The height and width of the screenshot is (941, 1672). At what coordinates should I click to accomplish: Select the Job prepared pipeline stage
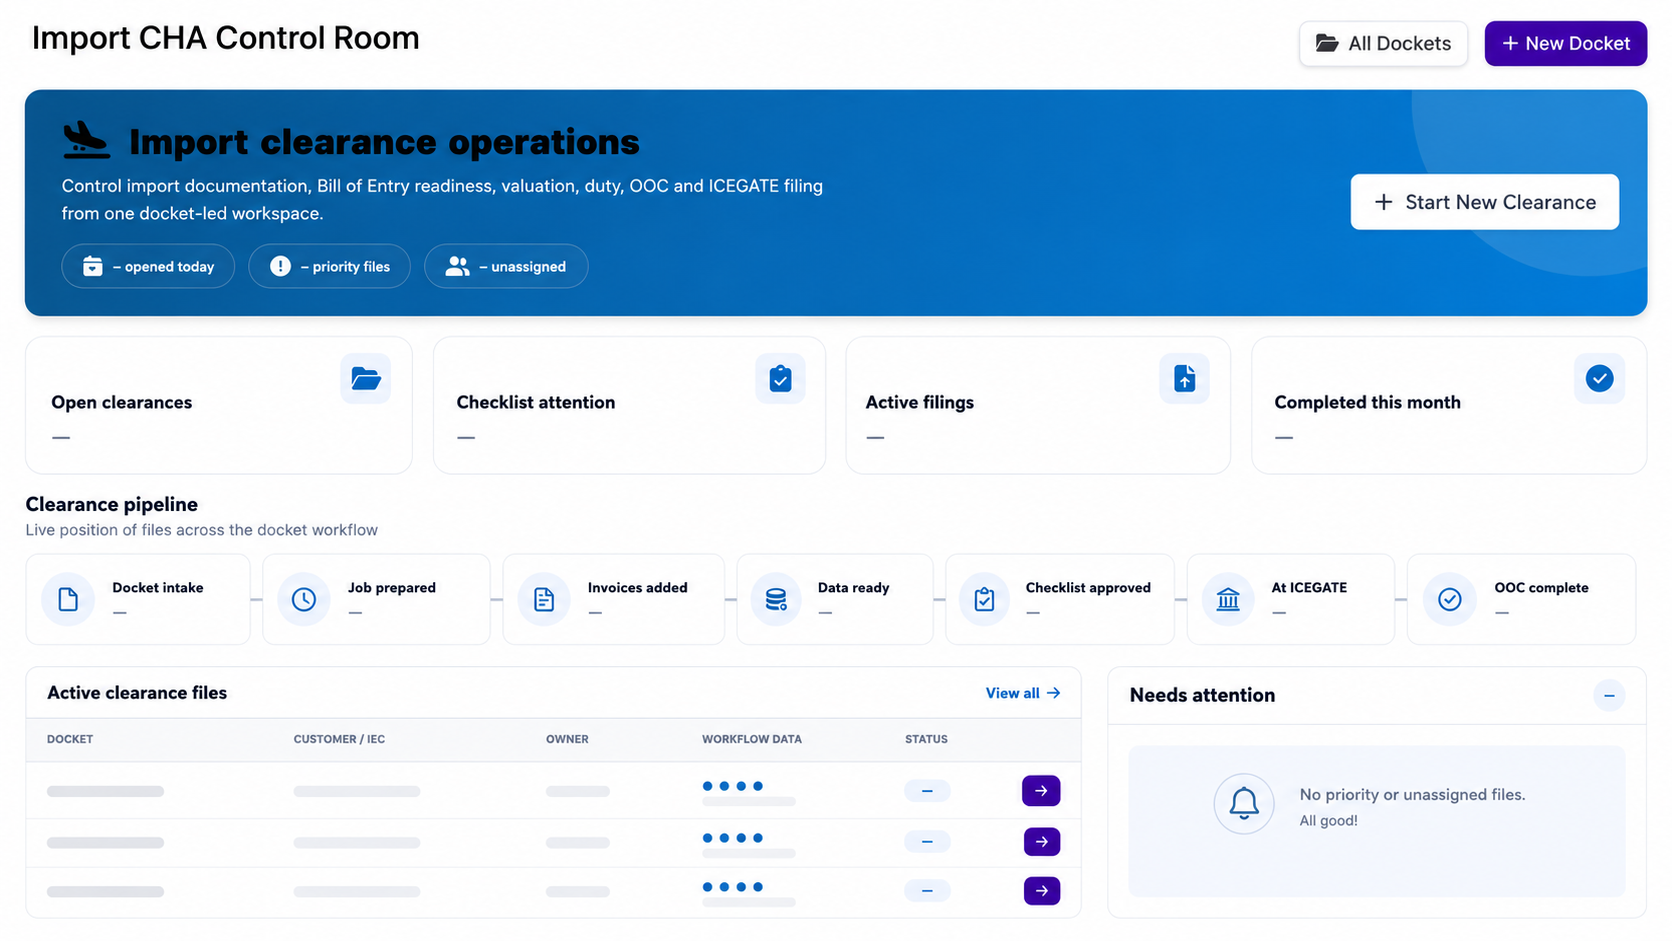click(x=376, y=599)
